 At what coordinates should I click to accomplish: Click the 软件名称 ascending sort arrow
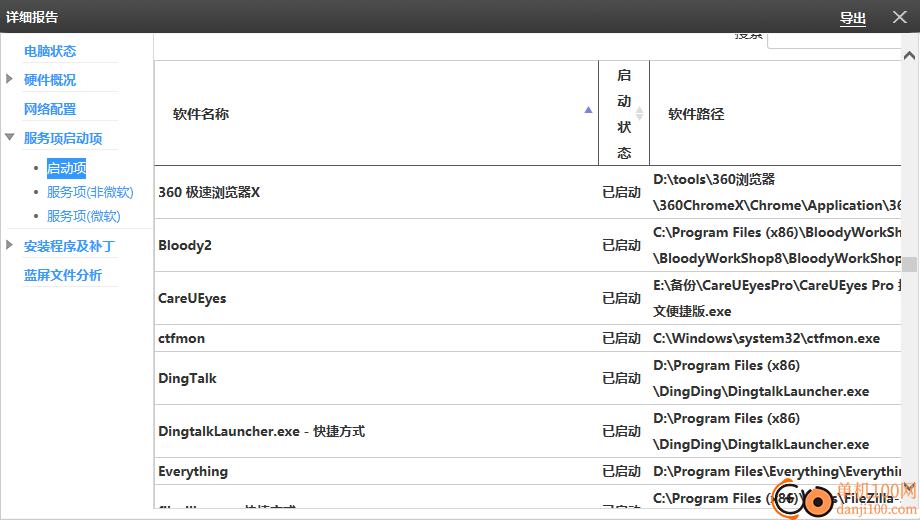pyautogui.click(x=588, y=110)
